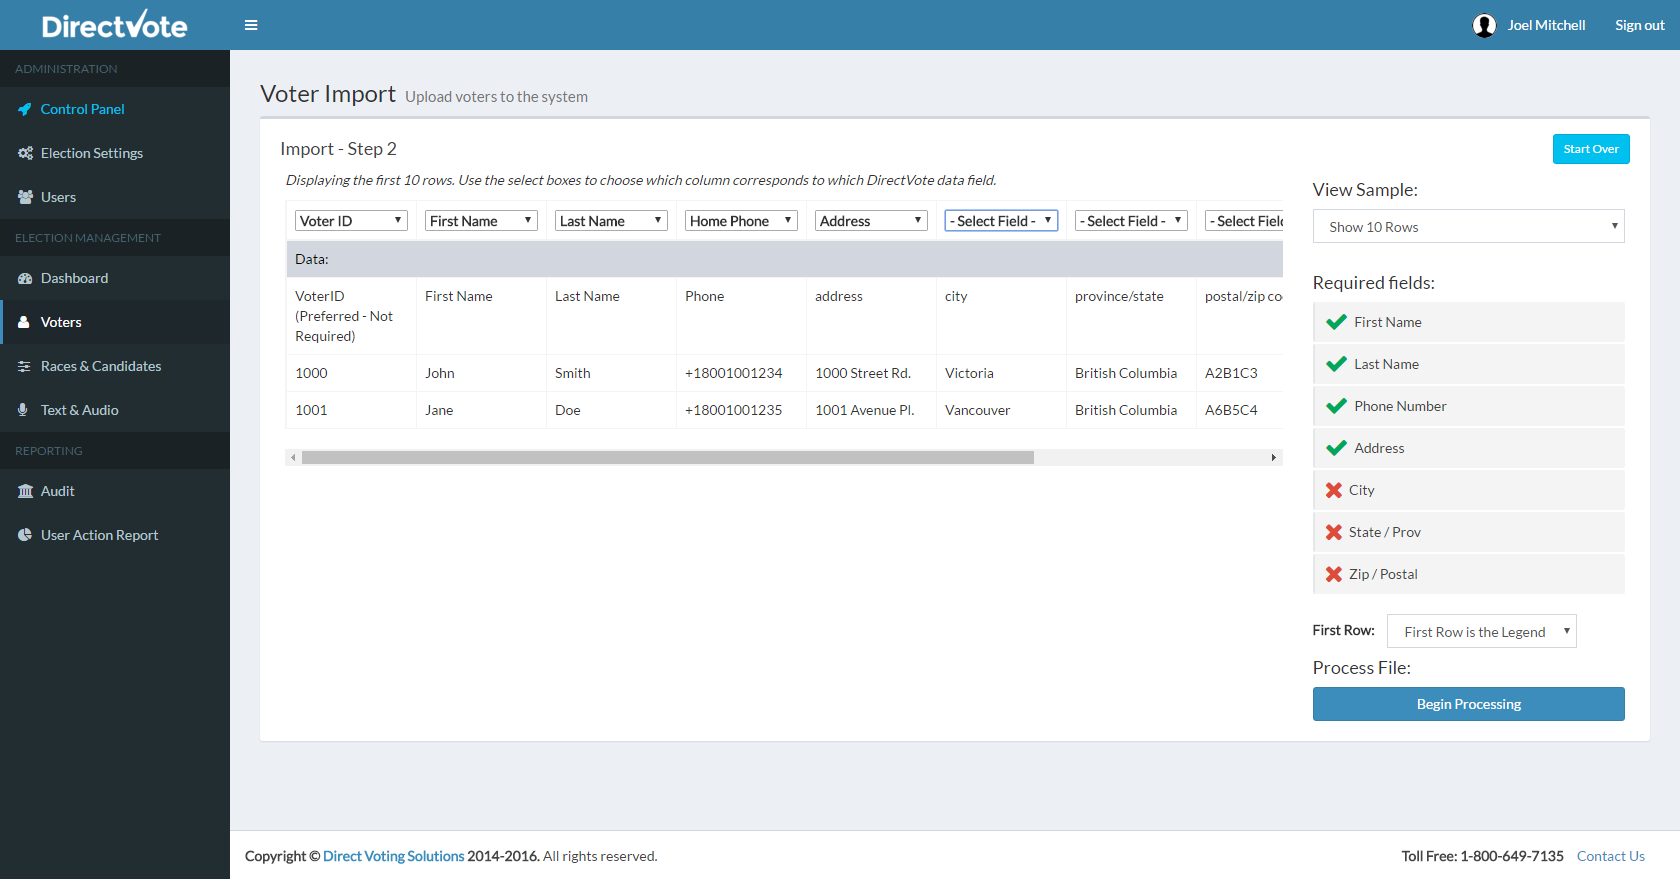The width and height of the screenshot is (1680, 879).
Task: Open the Address column field dropdown
Action: pyautogui.click(x=871, y=221)
